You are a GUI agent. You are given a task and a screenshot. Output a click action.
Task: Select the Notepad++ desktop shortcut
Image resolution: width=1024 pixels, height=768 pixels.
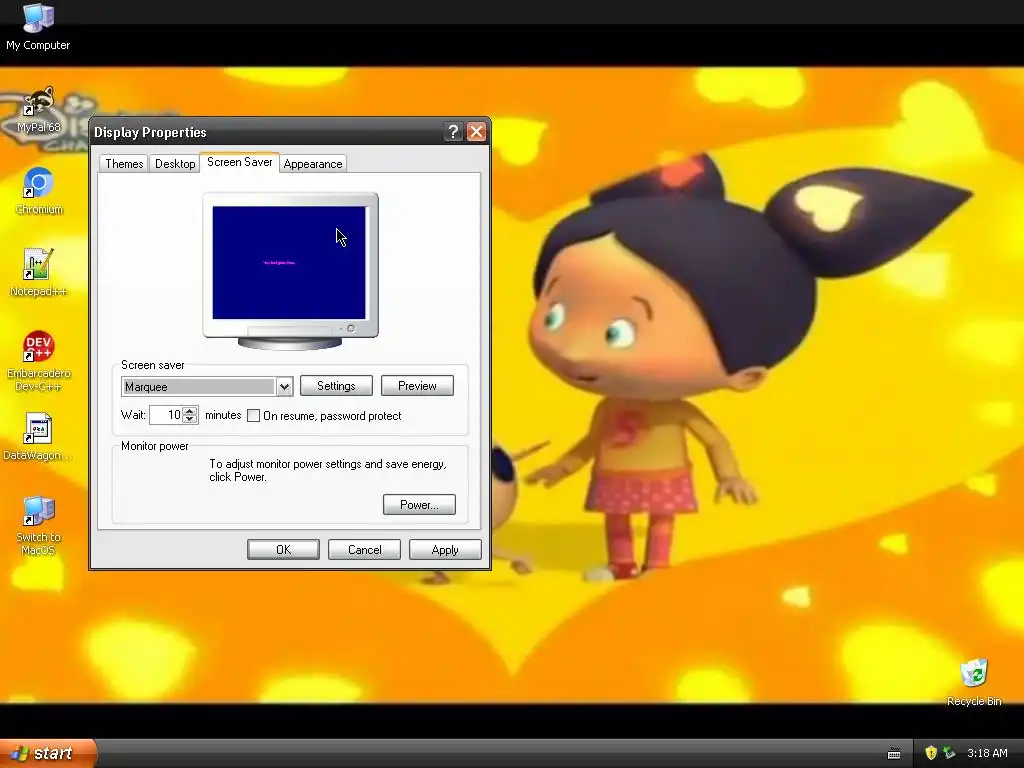38,272
